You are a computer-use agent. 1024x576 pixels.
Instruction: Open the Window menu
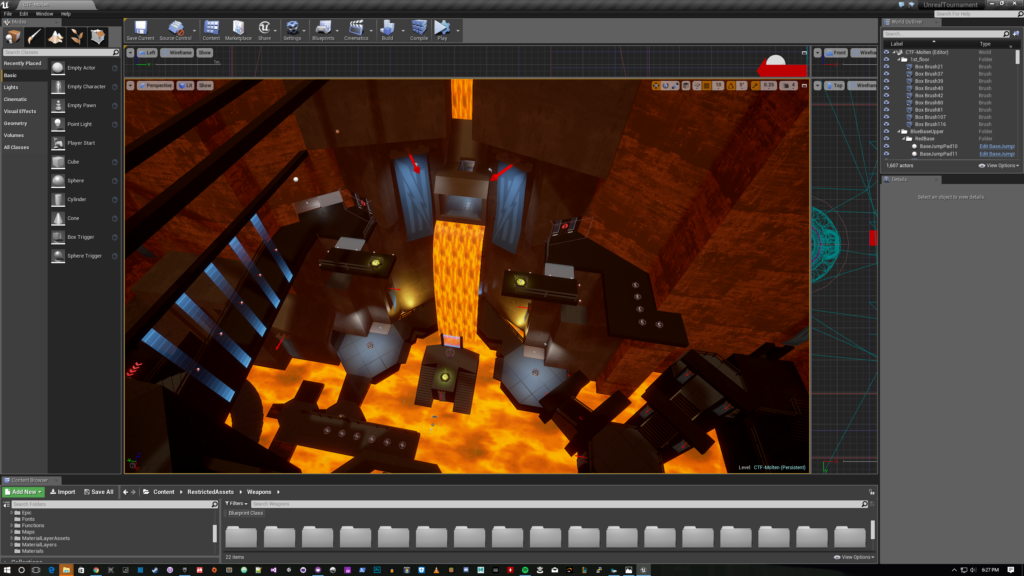(44, 14)
